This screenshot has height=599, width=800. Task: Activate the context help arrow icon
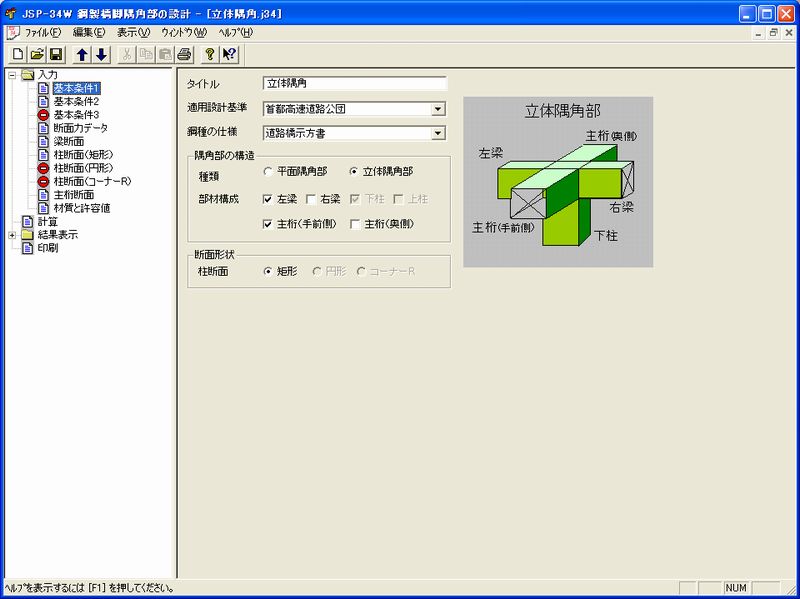230,57
